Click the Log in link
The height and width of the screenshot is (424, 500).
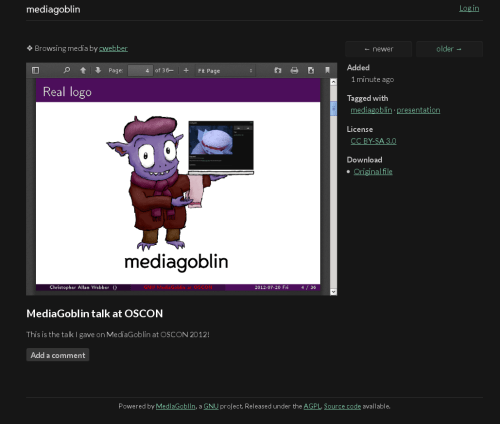point(469,8)
